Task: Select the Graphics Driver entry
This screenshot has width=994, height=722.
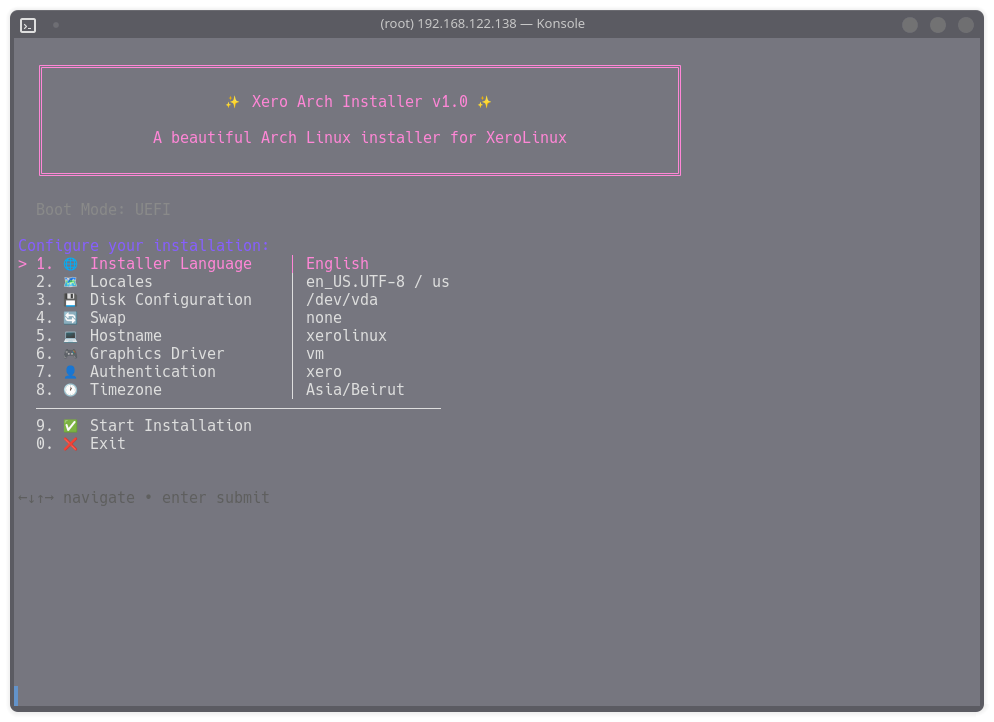Action: (x=157, y=354)
